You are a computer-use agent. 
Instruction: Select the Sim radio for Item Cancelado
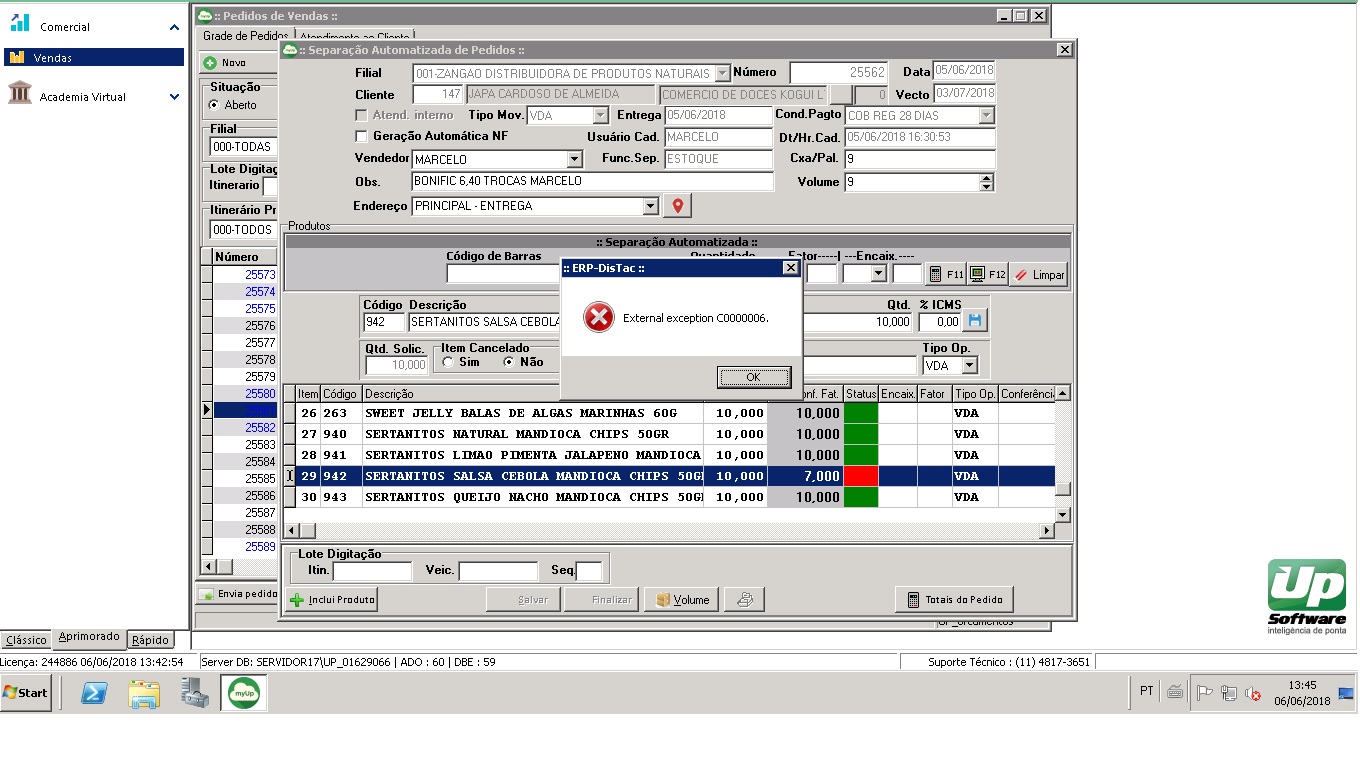pyautogui.click(x=448, y=362)
